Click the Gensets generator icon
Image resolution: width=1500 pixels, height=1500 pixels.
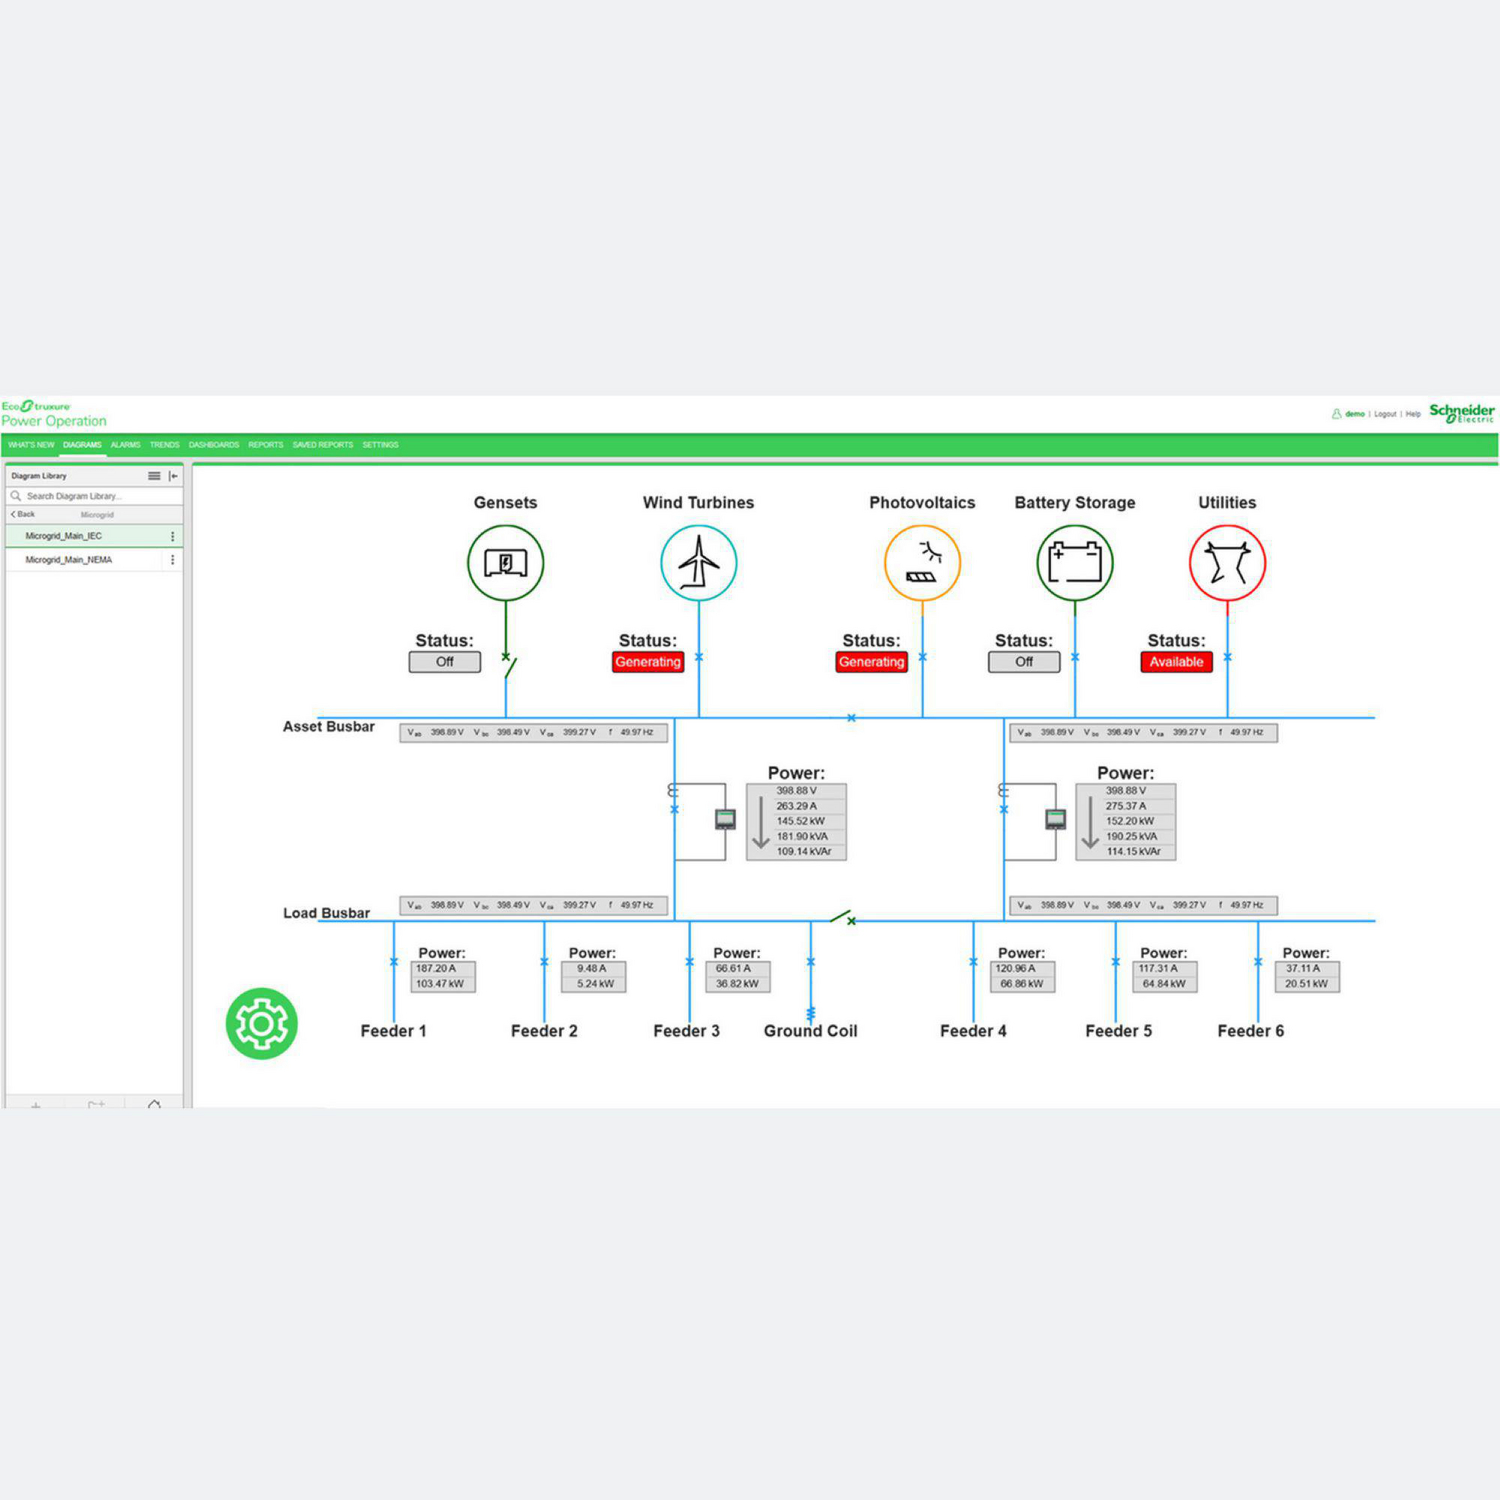(x=505, y=563)
